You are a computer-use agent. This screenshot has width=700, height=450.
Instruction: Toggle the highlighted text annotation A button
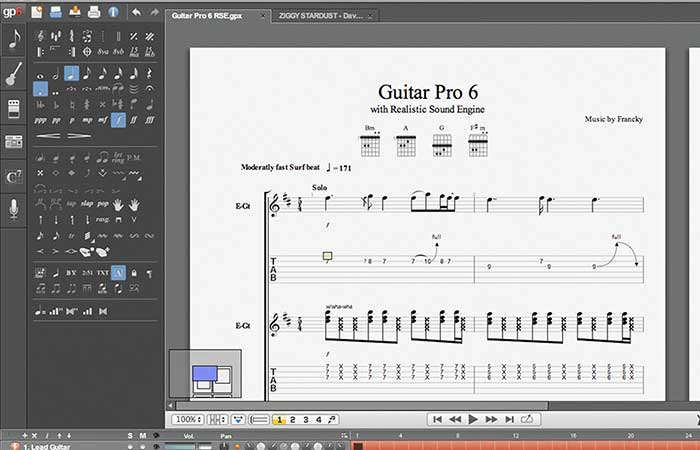tap(118, 272)
